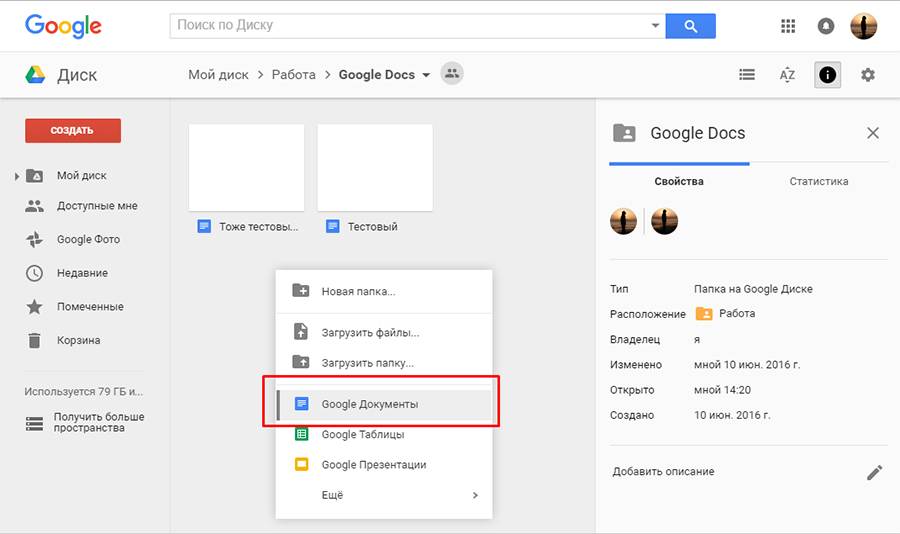Click the Google Docs panel title
Image resolution: width=900 pixels, height=534 pixels.
697,133
